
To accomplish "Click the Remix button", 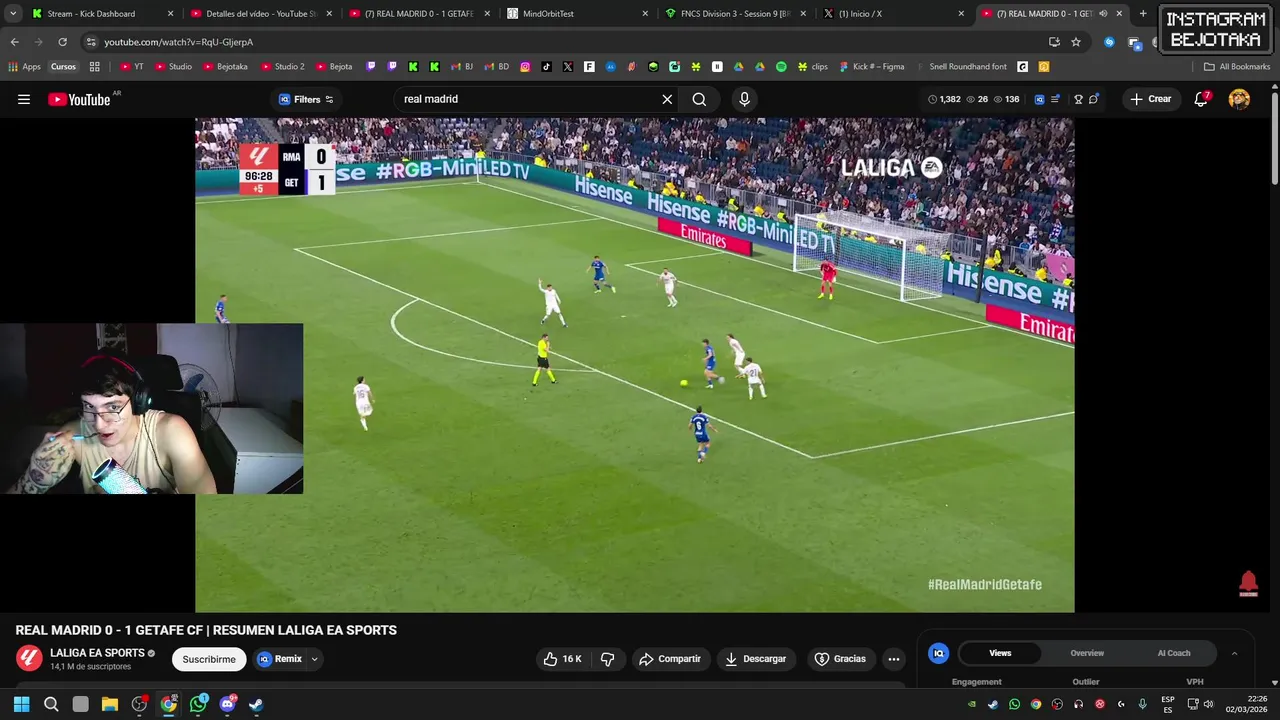I will (x=279, y=659).
